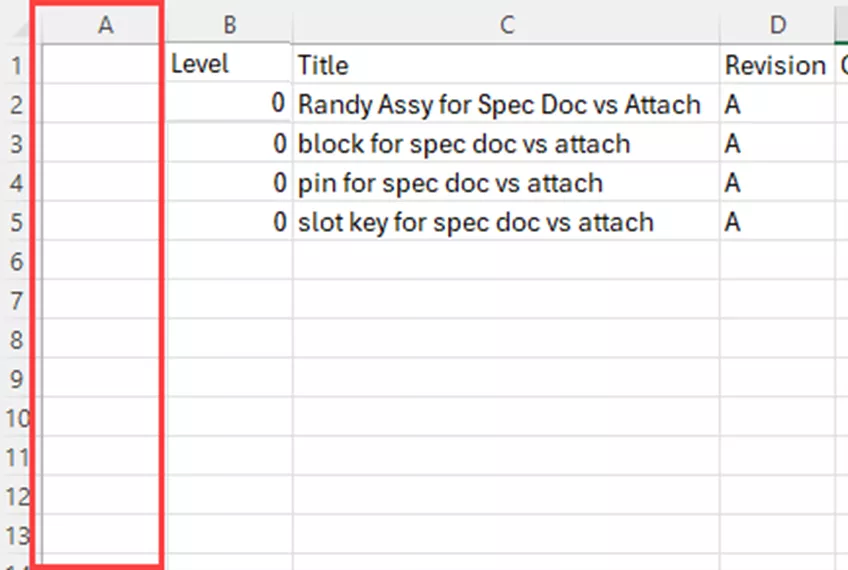Select column C header
Image resolution: width=848 pixels, height=570 pixels.
(x=506, y=25)
